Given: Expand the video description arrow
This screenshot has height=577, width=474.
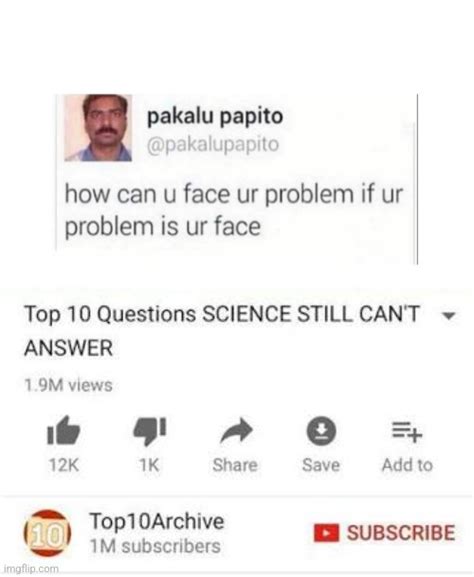Looking at the screenshot, I should 449,315.
